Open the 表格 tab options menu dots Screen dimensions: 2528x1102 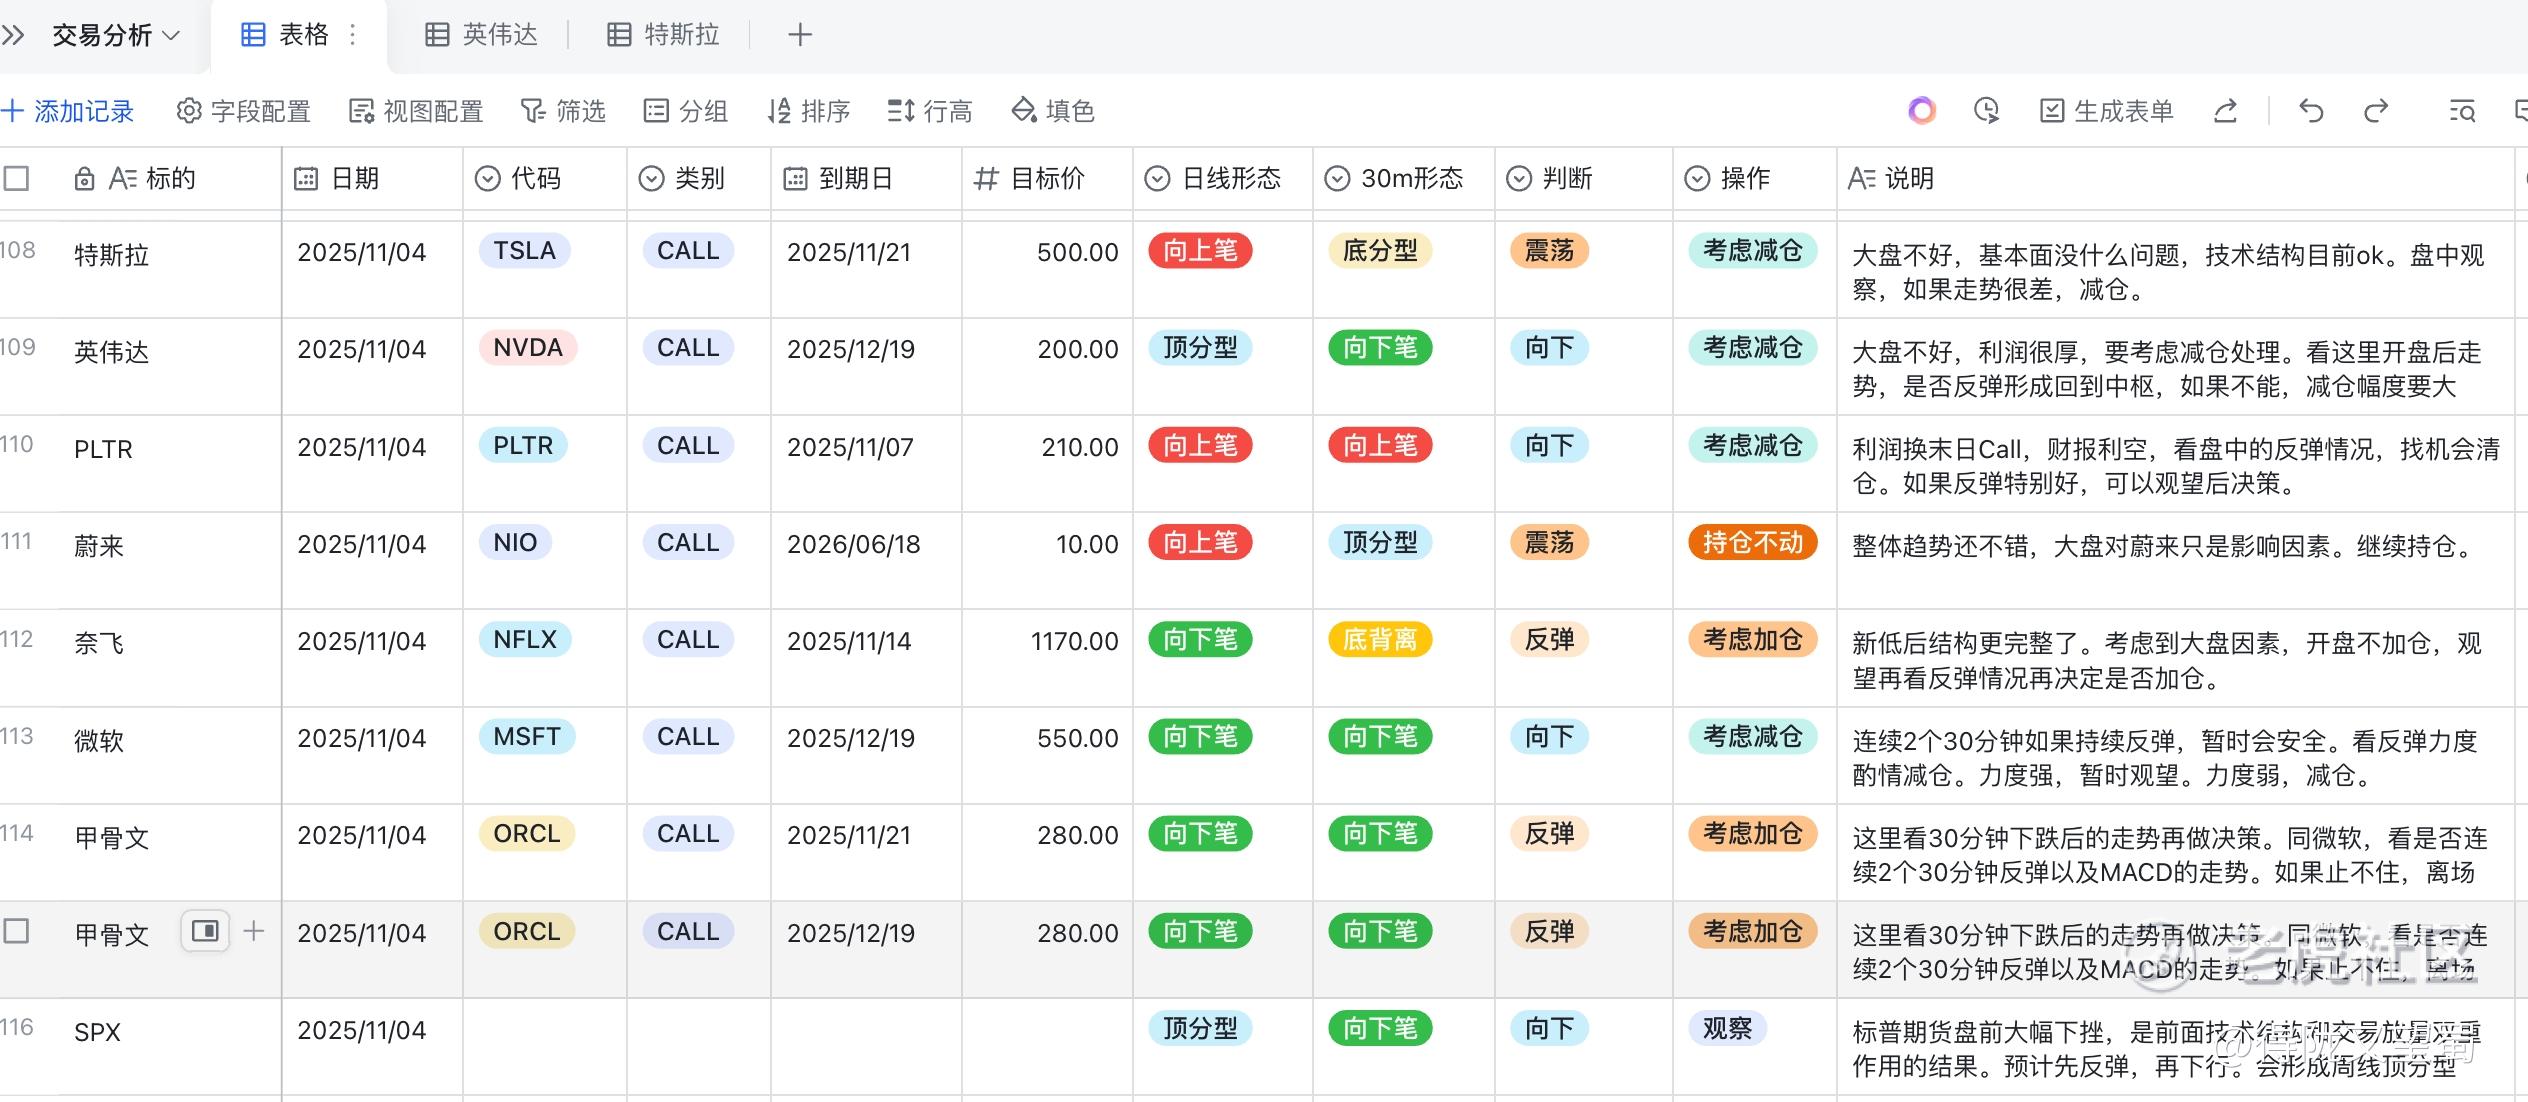[x=353, y=36]
